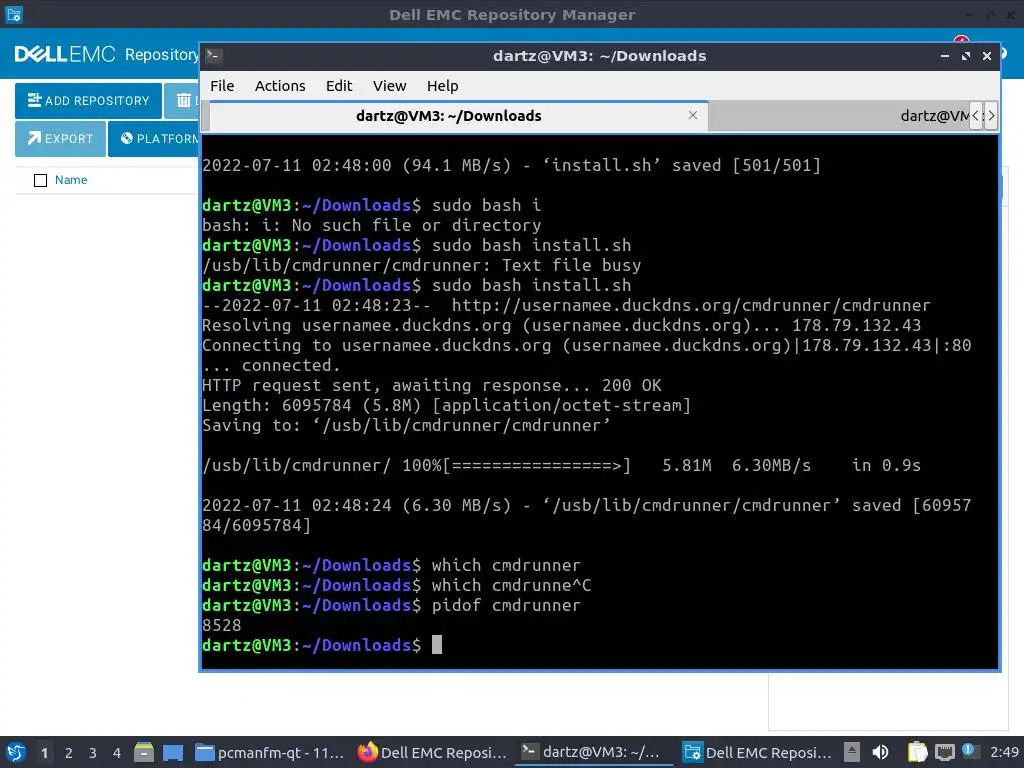Click the network monitor tray icon

[x=944, y=753]
